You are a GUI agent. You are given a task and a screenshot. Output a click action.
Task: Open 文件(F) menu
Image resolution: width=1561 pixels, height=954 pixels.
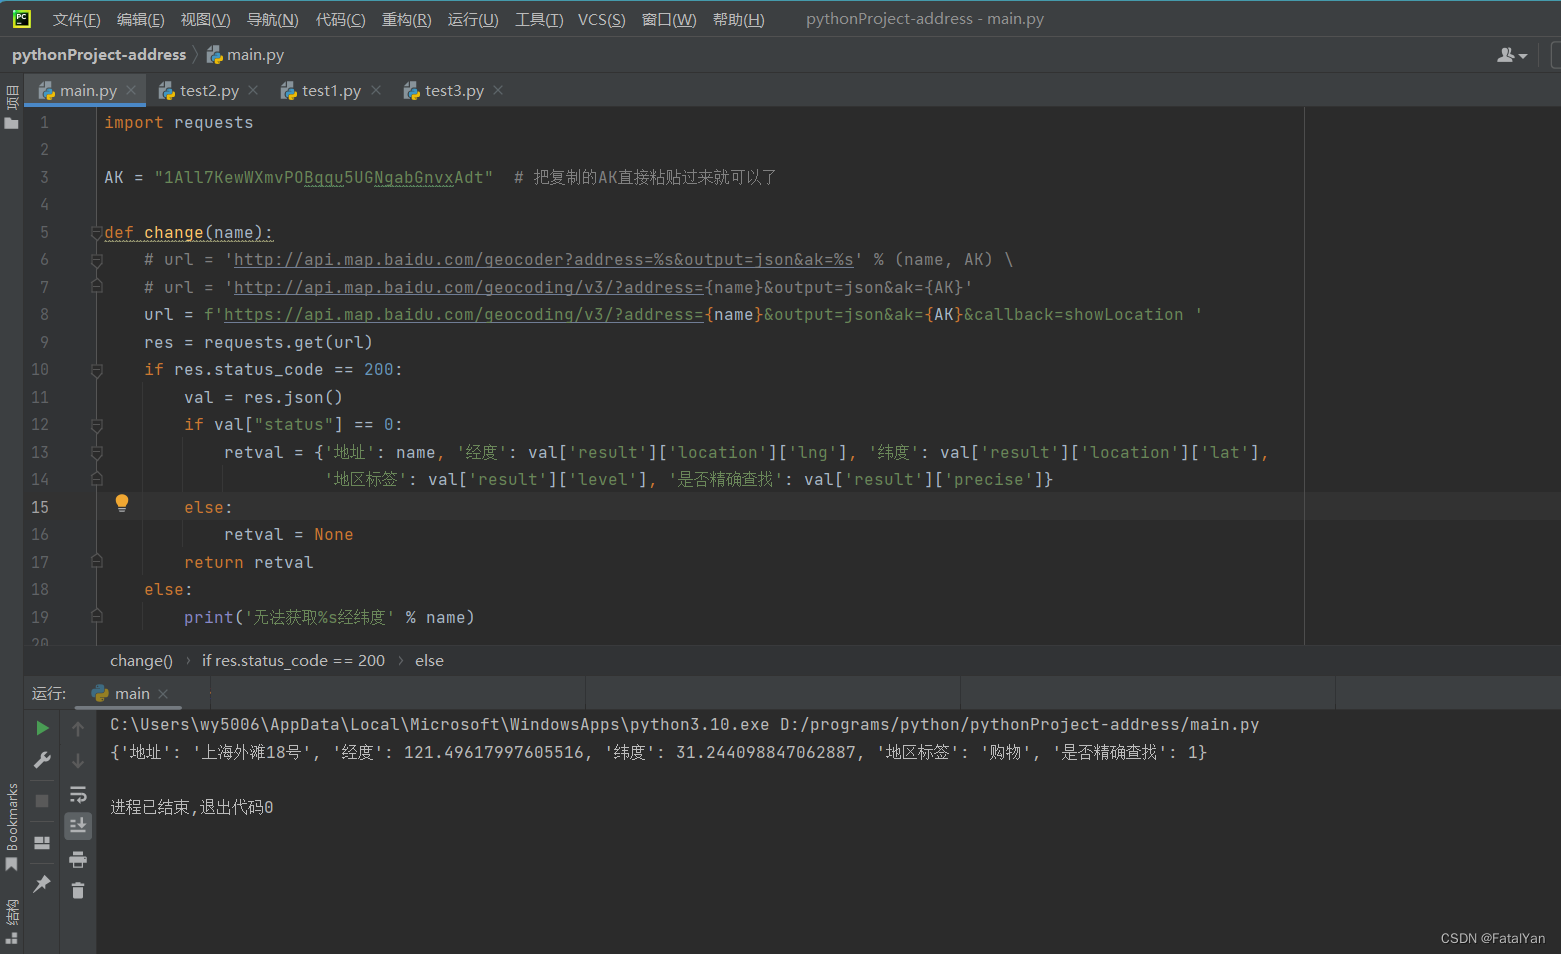pos(76,19)
